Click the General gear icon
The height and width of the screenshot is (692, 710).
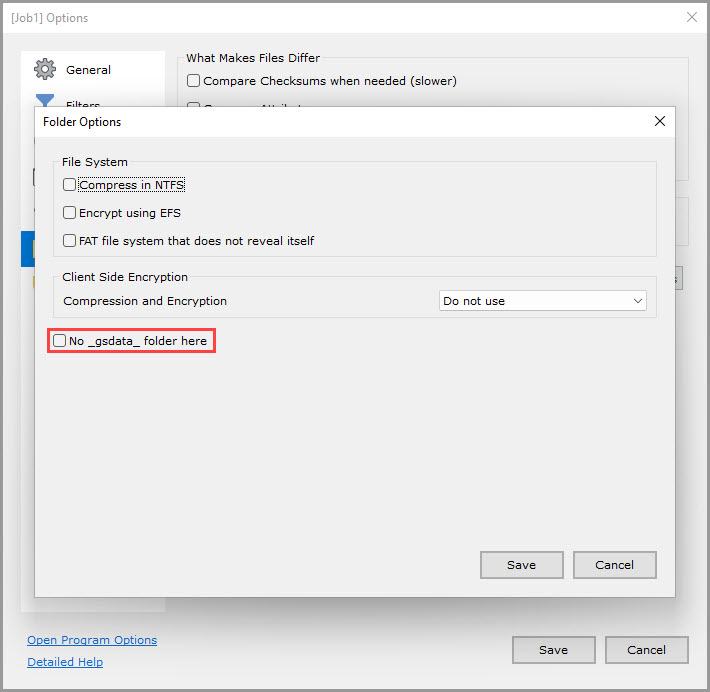[x=45, y=70]
